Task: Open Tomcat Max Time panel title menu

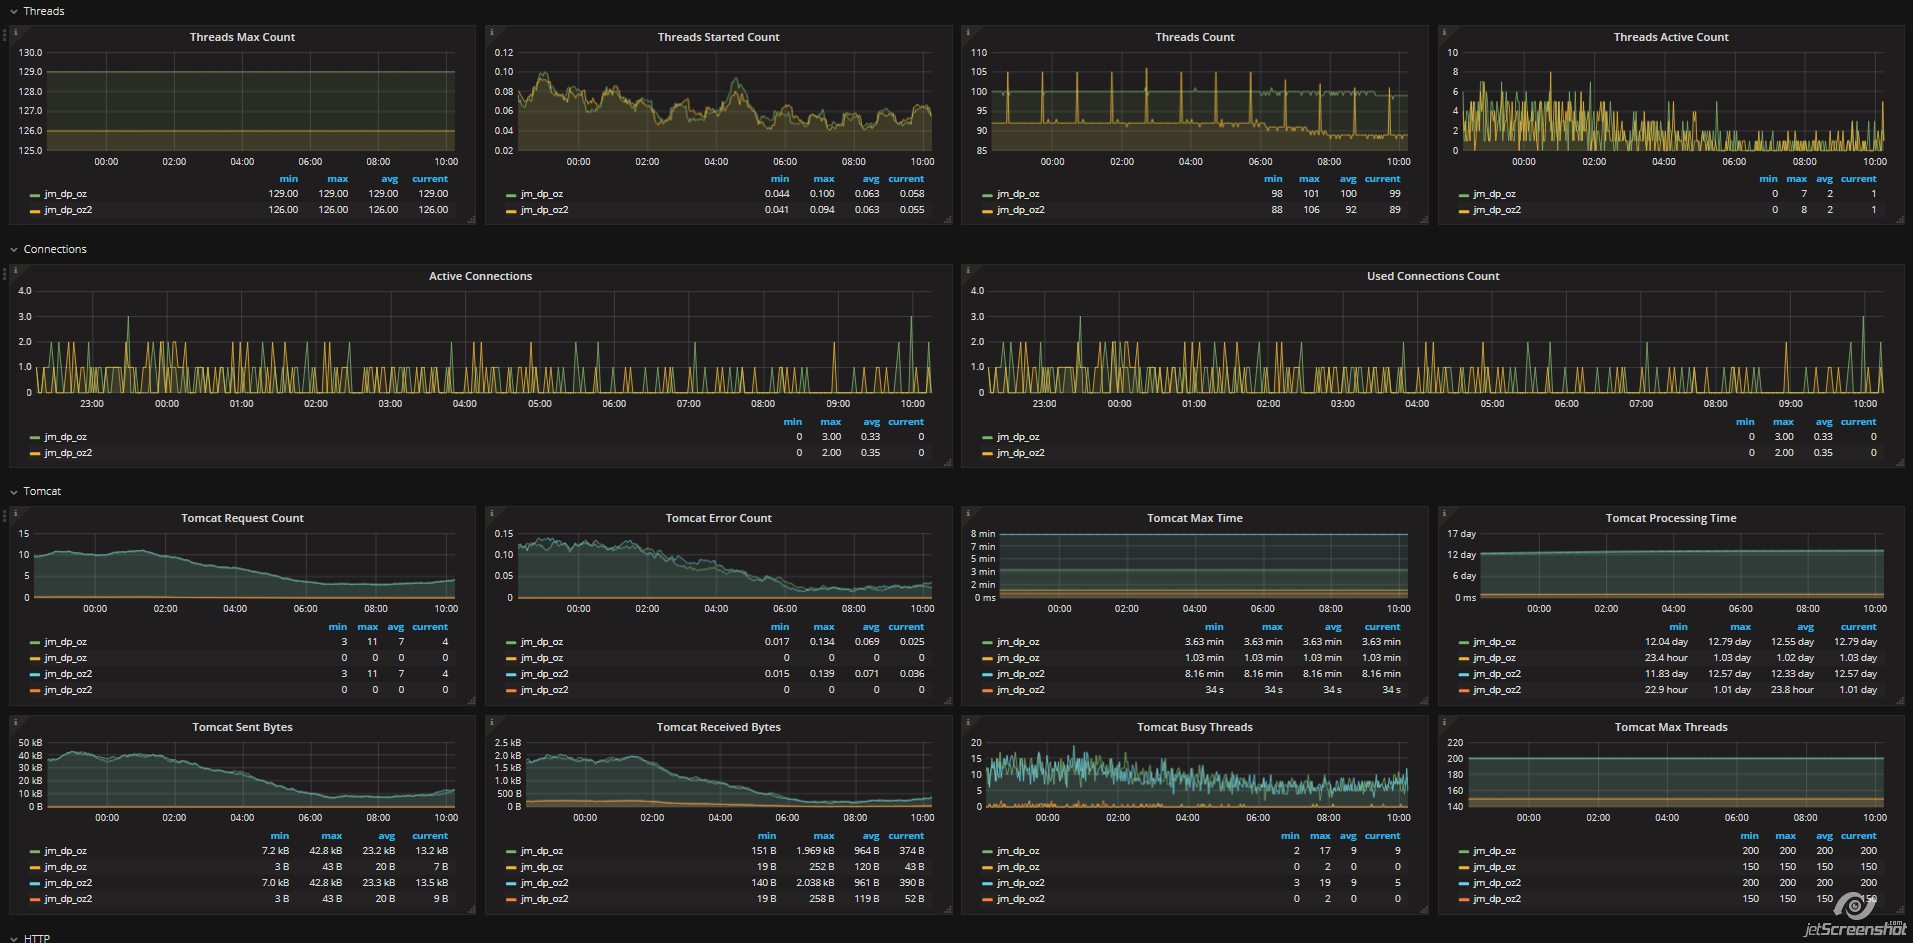Action: (1195, 518)
